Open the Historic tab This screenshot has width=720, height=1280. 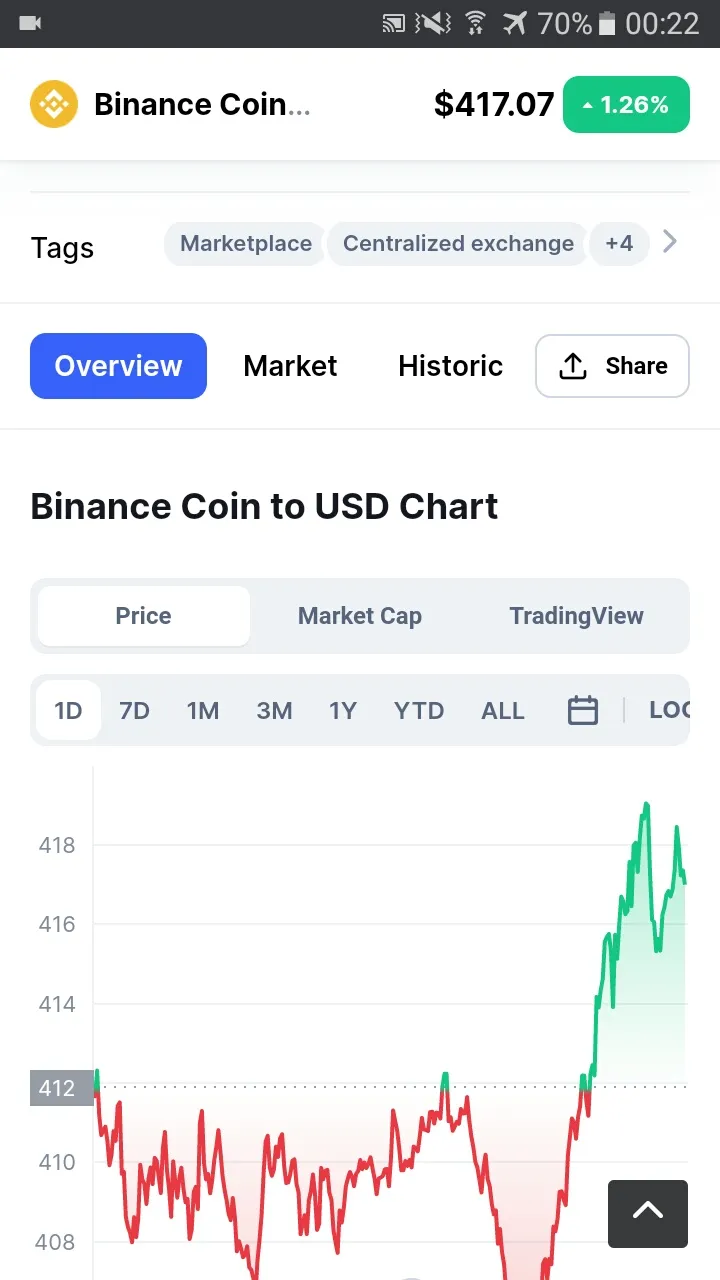tap(450, 366)
